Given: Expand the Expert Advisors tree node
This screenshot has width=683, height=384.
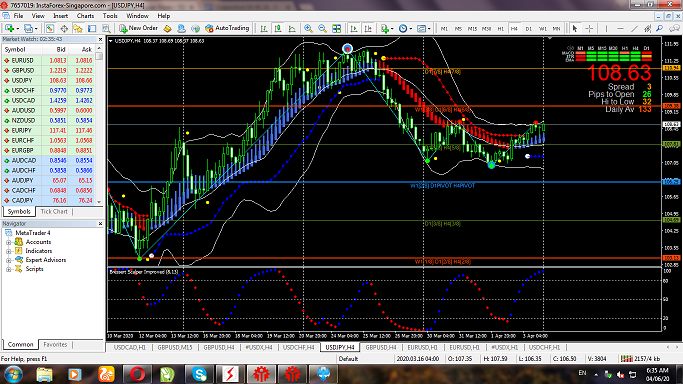Looking at the screenshot, I should pos(8,260).
